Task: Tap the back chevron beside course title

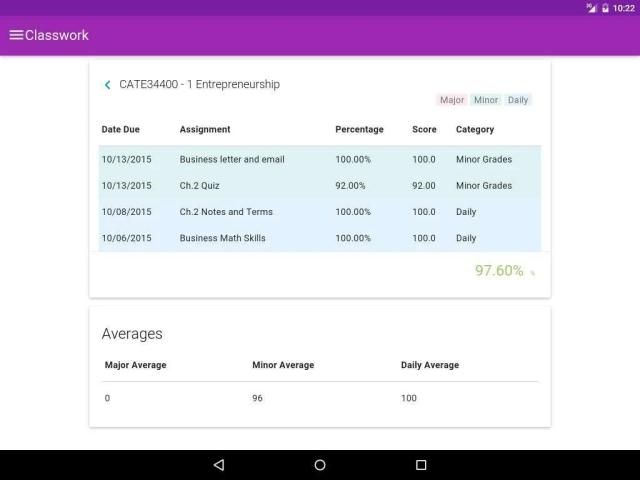Action: [108, 85]
